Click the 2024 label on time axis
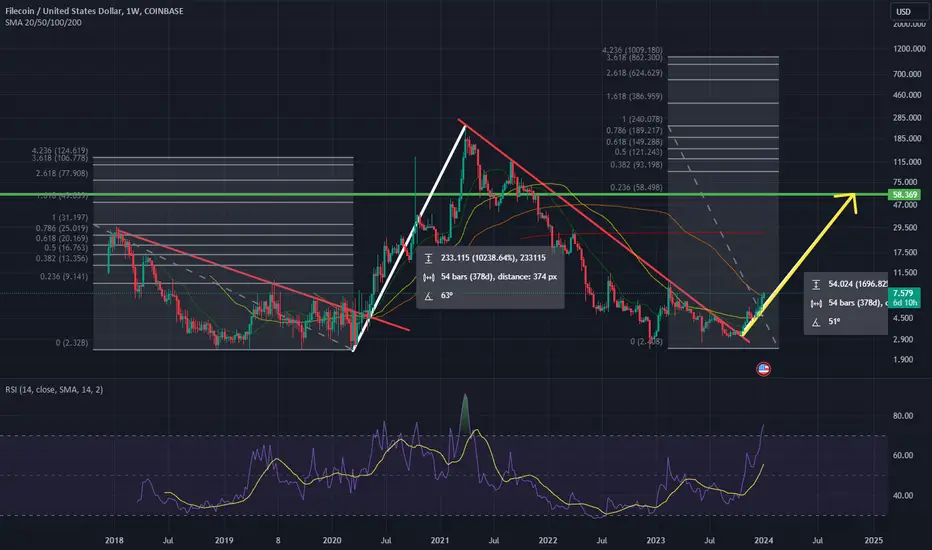 click(764, 540)
